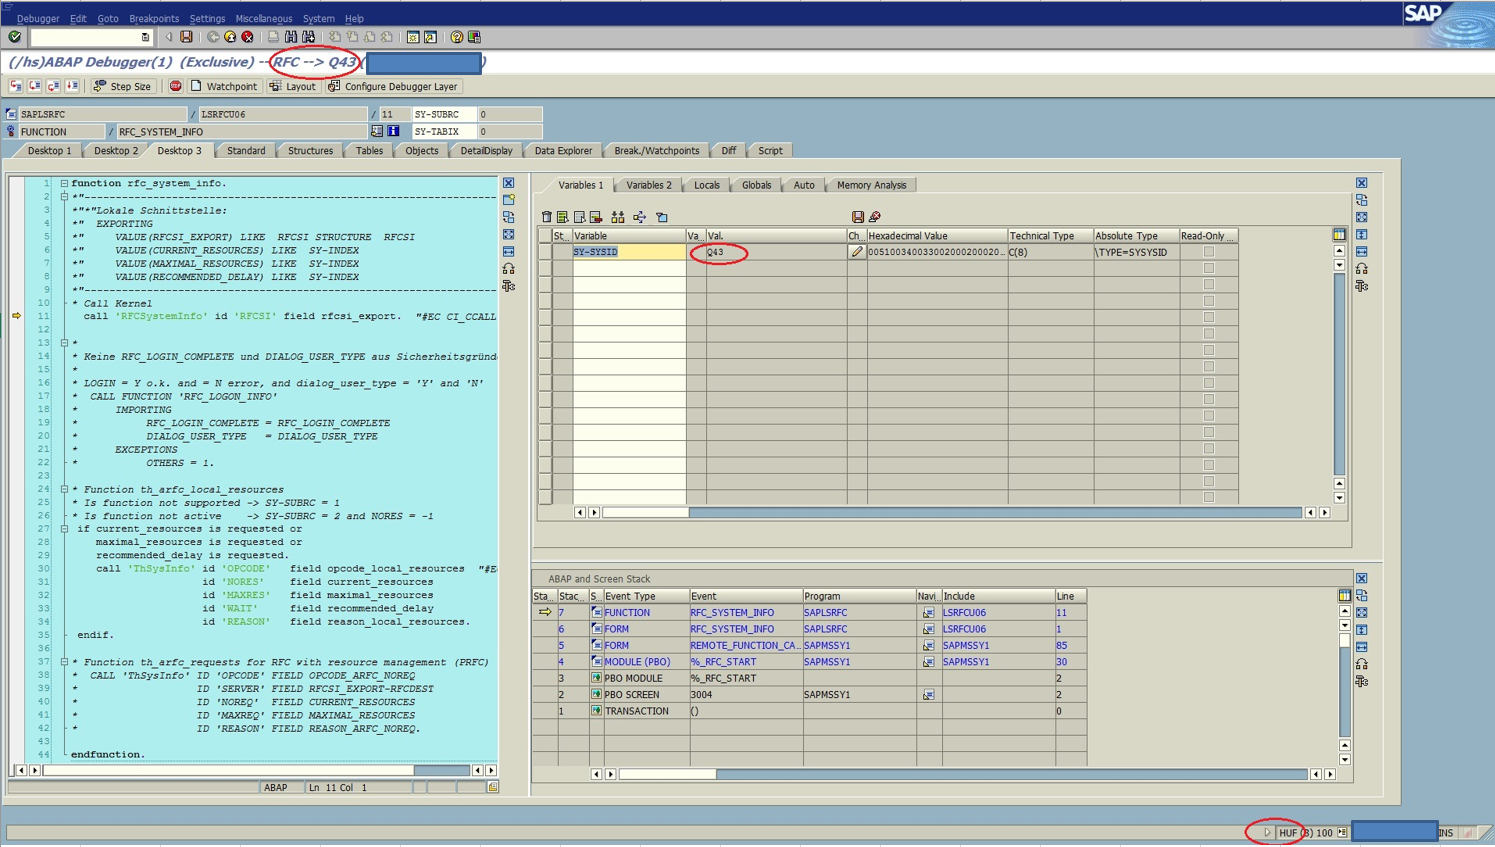Click the Find Next binoculars icon
1495x847 pixels.
[308, 37]
